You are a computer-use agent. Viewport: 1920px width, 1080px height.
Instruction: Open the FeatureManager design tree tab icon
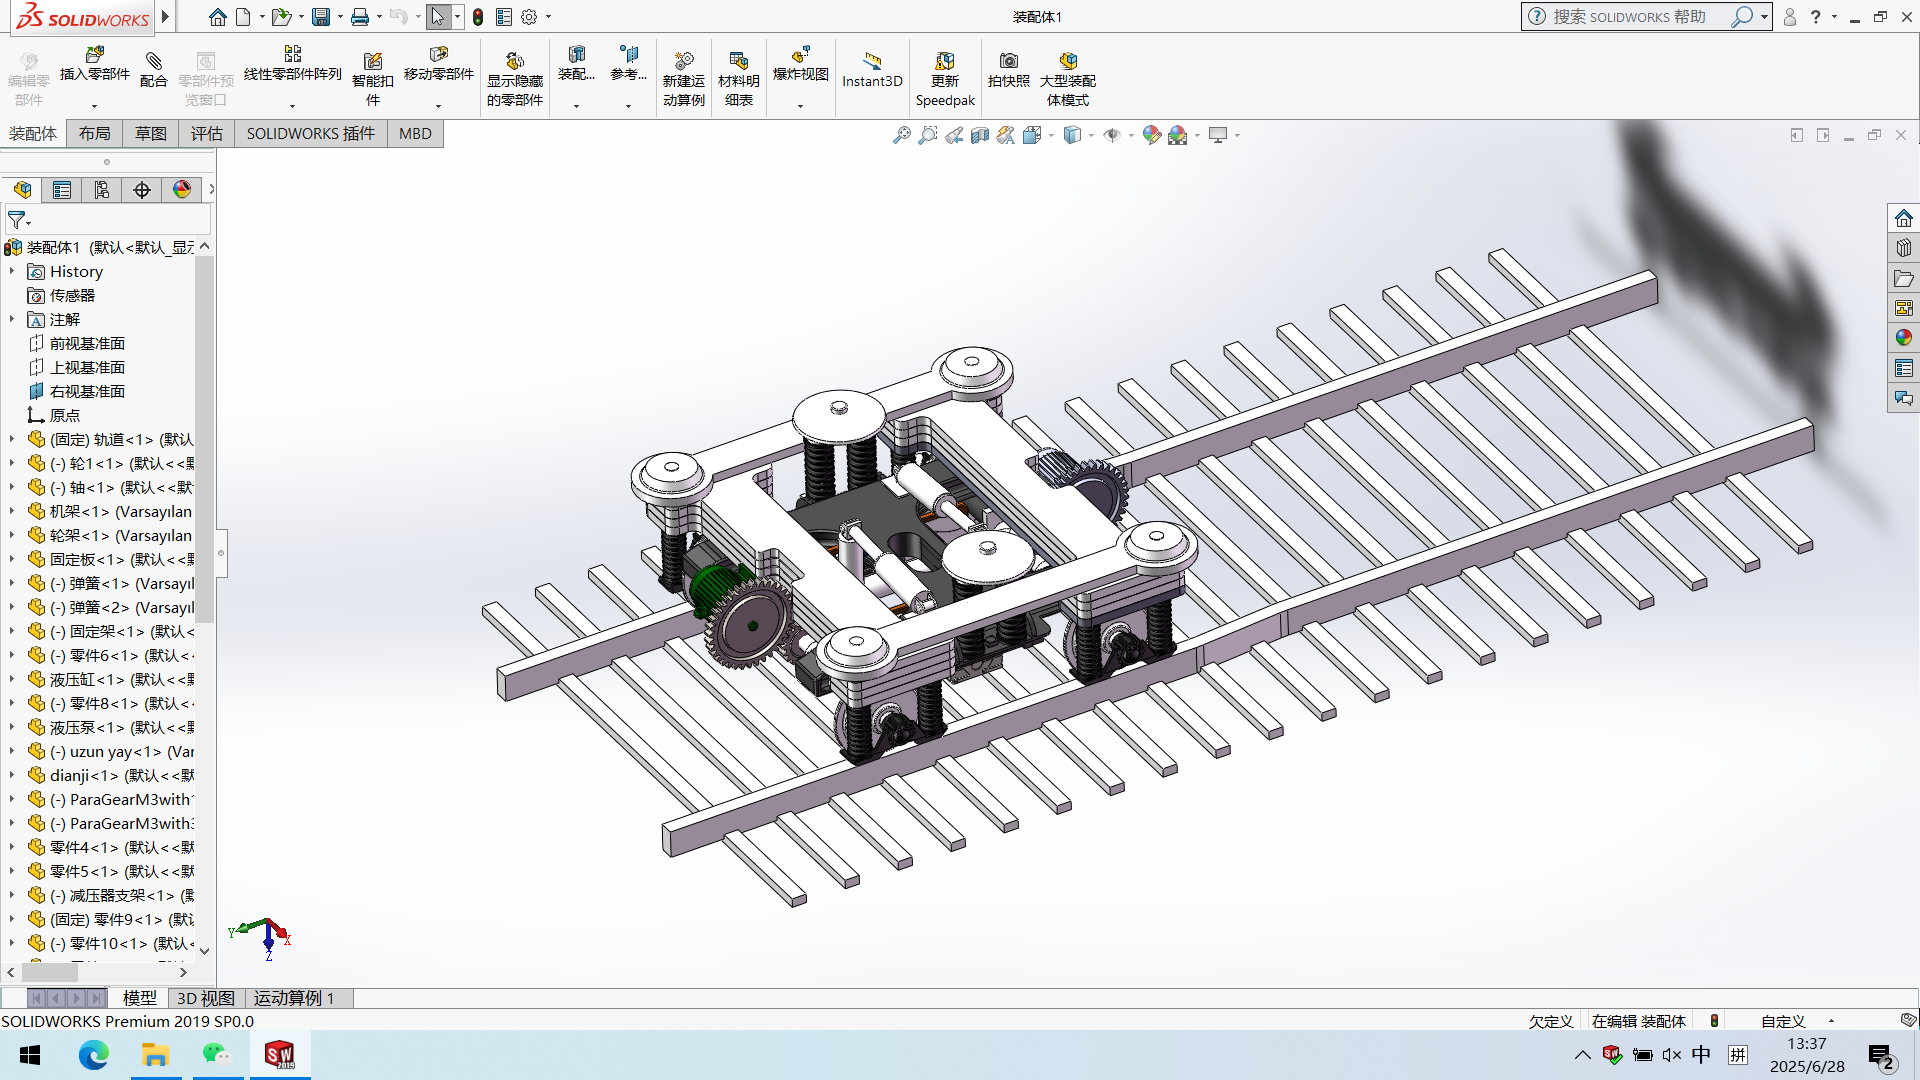(x=22, y=190)
